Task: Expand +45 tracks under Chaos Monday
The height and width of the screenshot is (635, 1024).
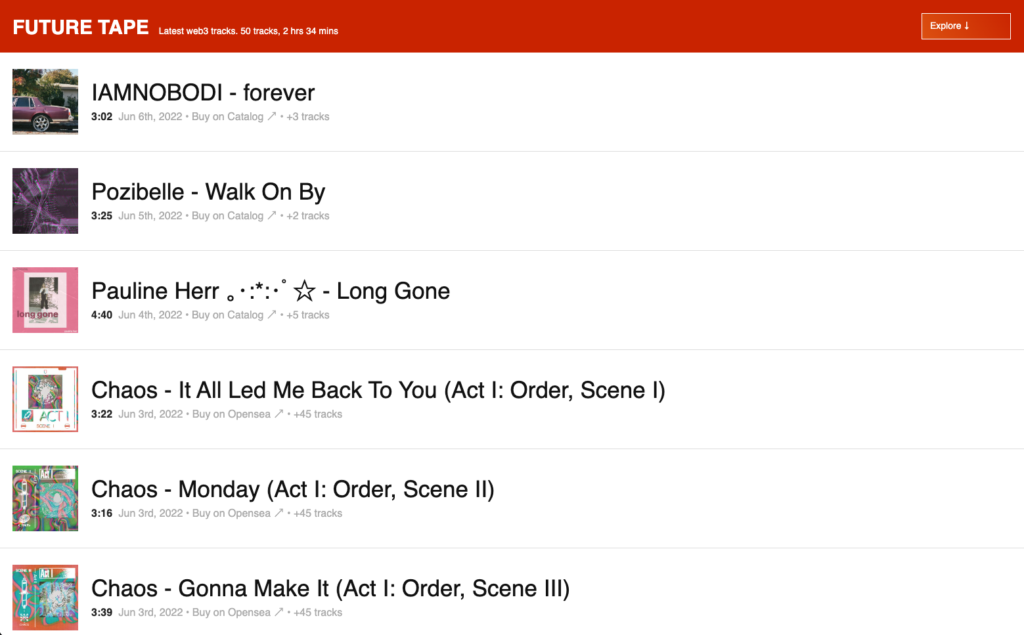Action: [x=318, y=513]
